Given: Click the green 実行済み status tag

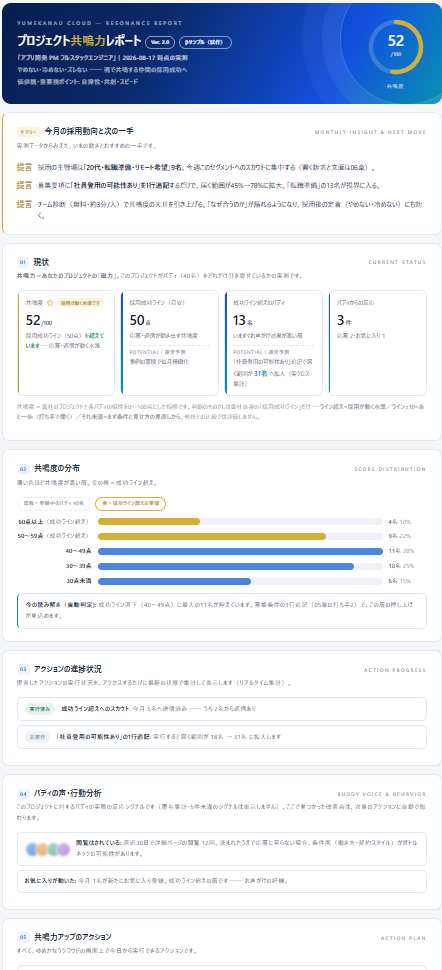Looking at the screenshot, I should pos(40,708).
